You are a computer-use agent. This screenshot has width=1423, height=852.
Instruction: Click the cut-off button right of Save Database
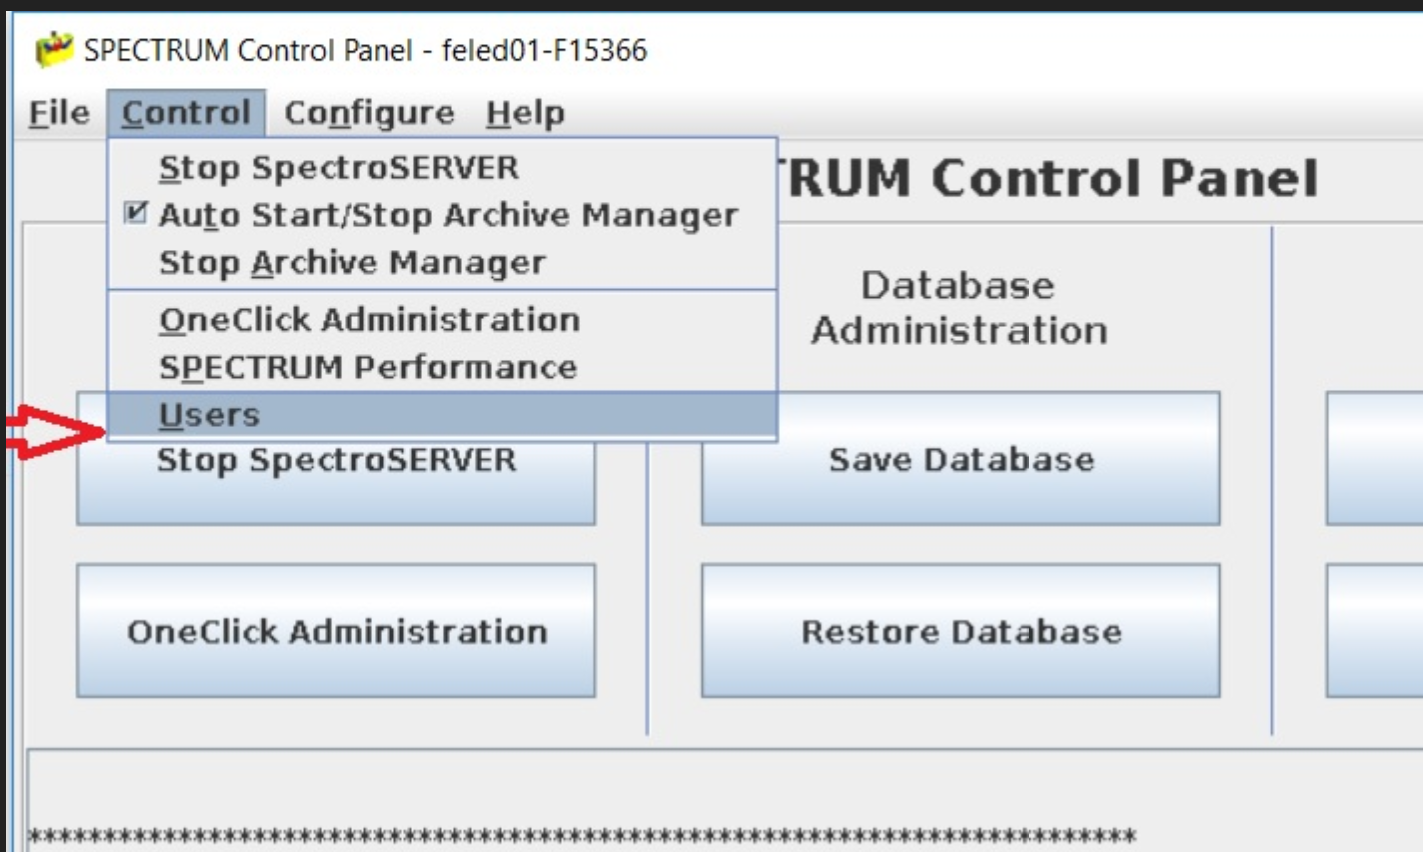1374,459
